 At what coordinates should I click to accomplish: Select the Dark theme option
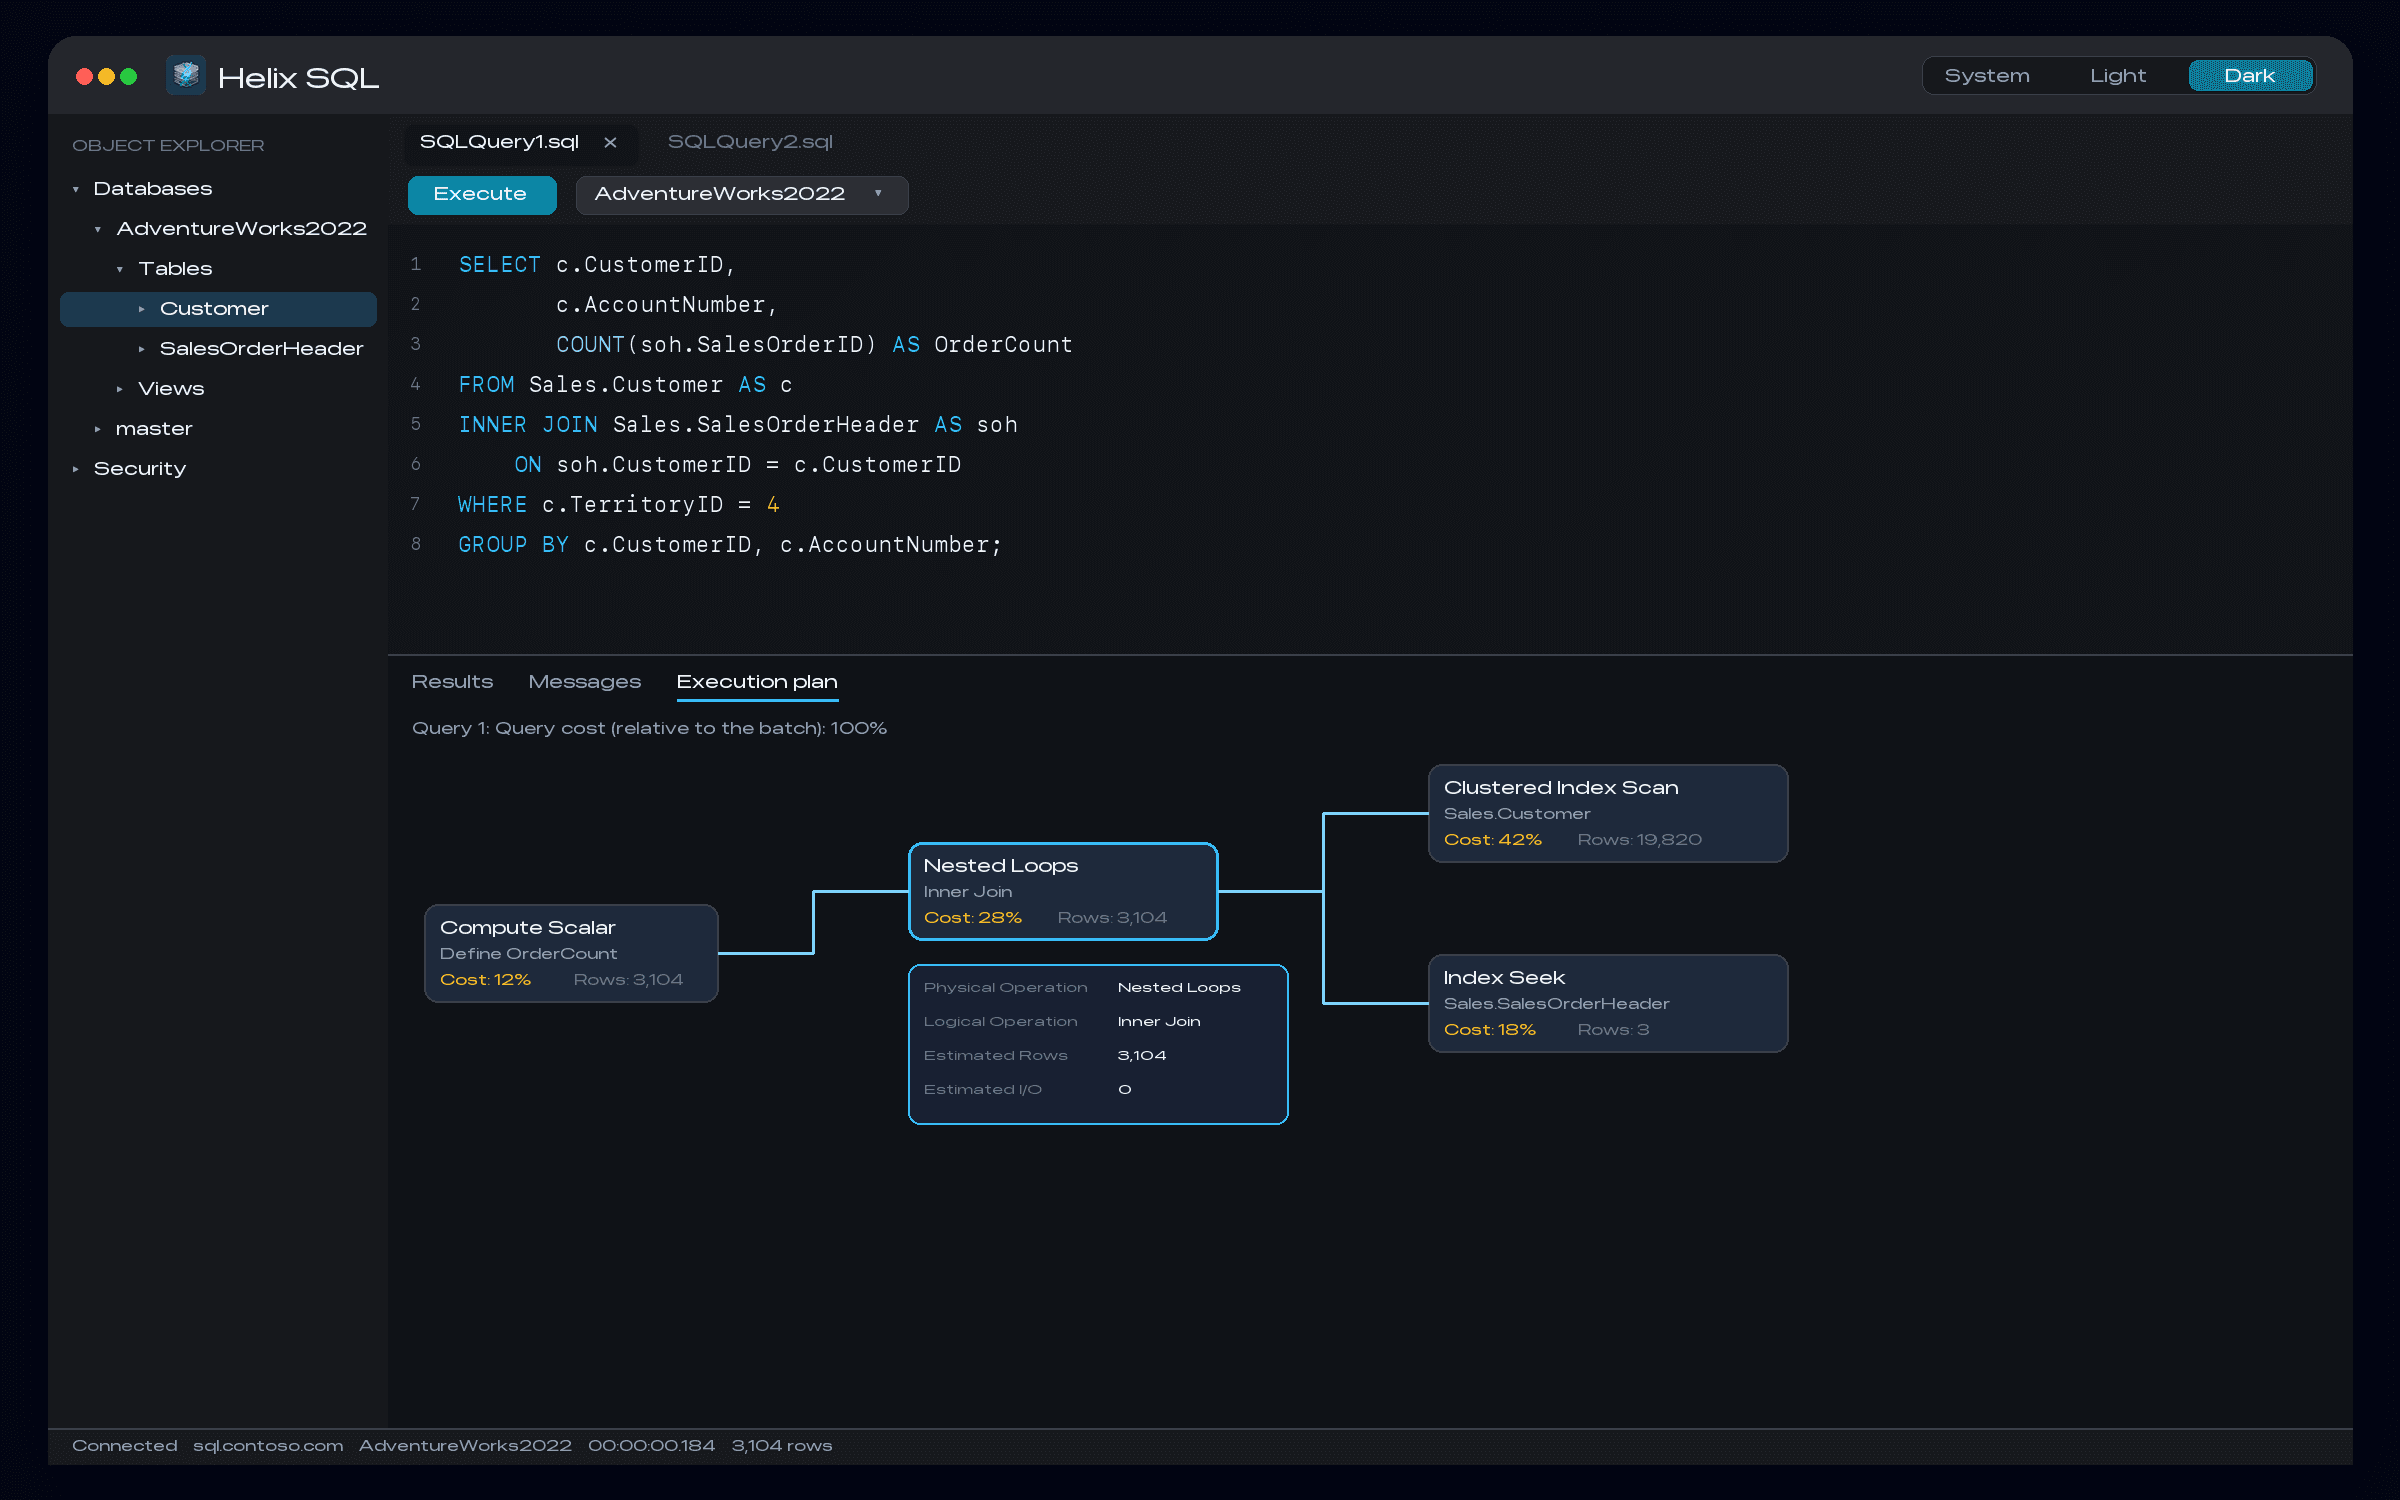coord(2250,76)
